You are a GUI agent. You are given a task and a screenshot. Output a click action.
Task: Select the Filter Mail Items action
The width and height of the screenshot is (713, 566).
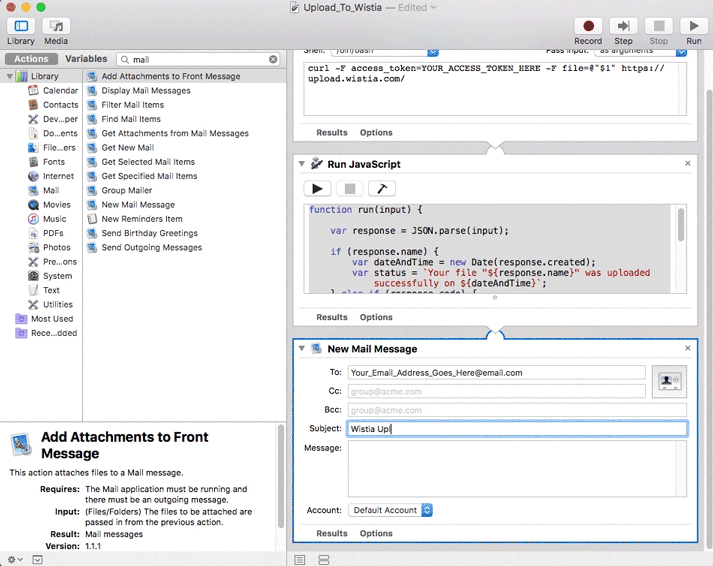click(184, 105)
